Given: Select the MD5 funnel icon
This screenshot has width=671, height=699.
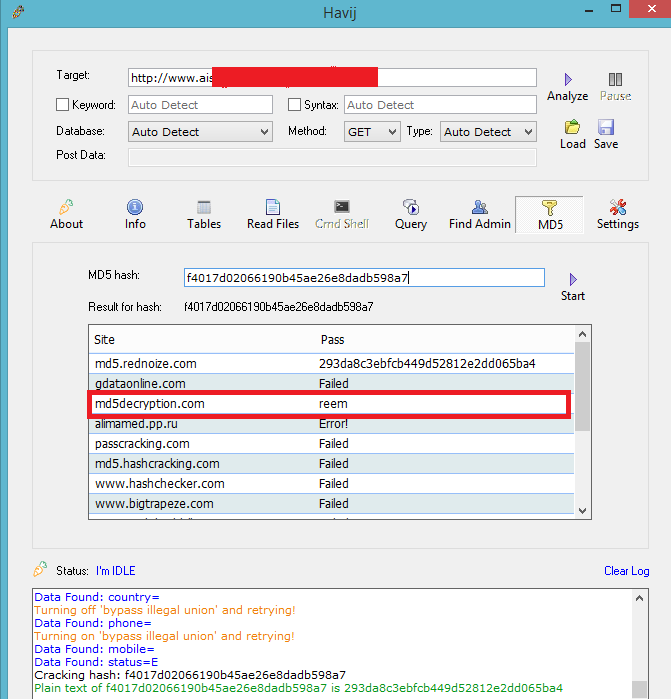Looking at the screenshot, I should (549, 208).
